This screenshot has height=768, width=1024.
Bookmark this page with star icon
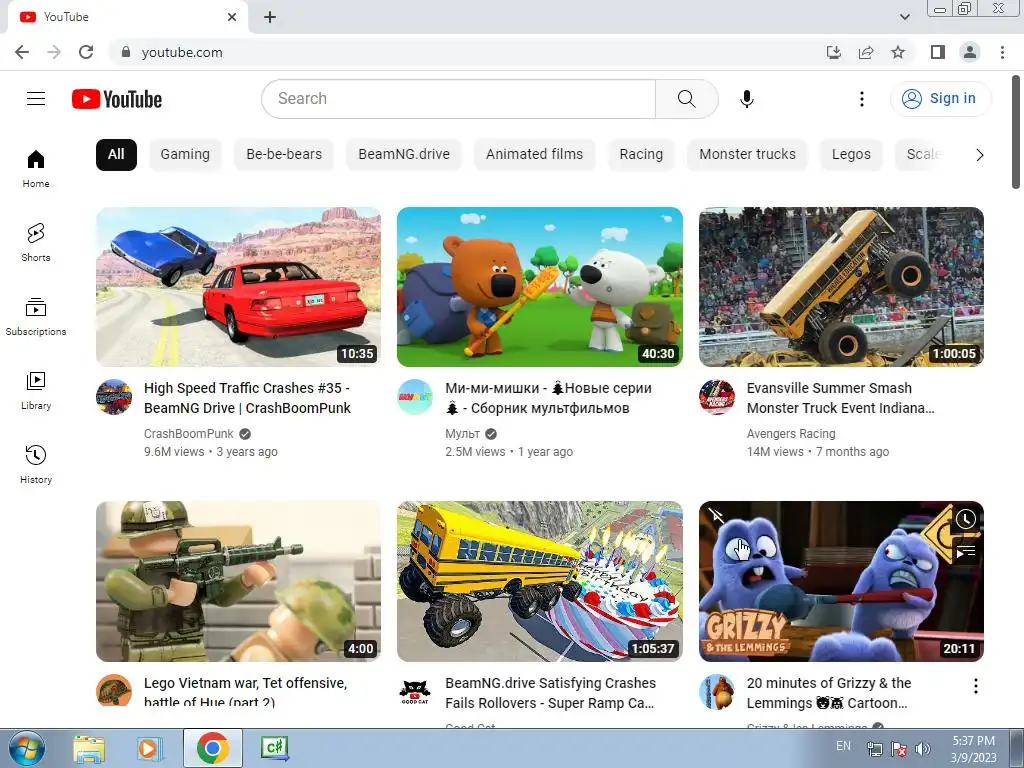pos(898,52)
